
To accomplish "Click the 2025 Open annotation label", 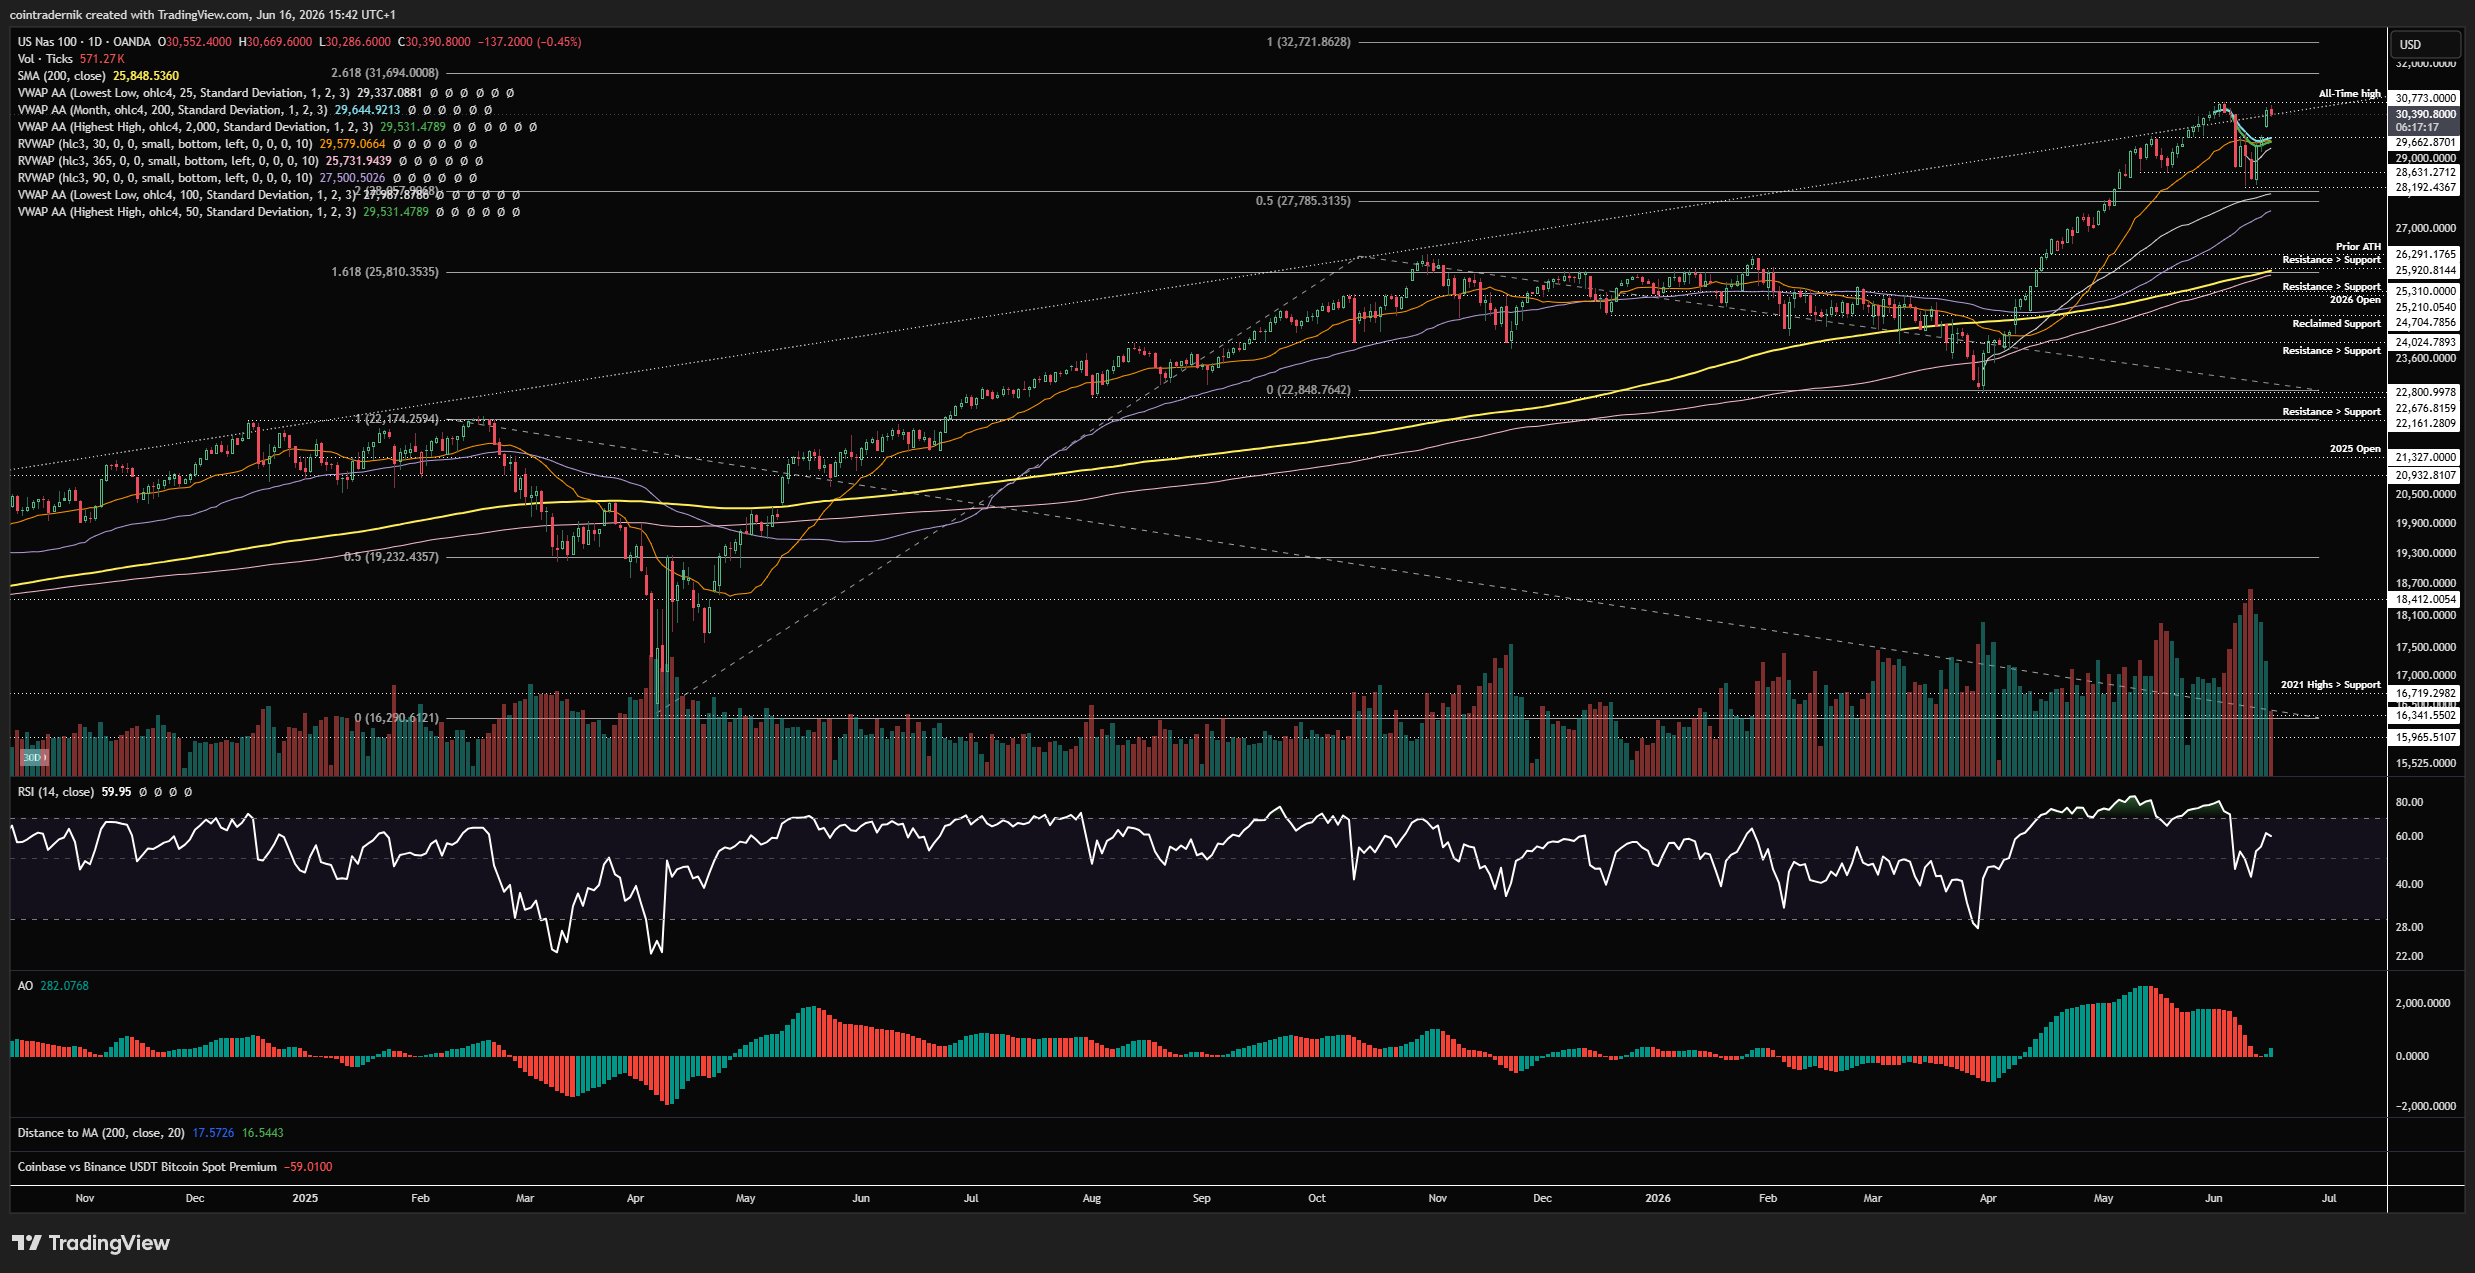I will (x=2355, y=449).
